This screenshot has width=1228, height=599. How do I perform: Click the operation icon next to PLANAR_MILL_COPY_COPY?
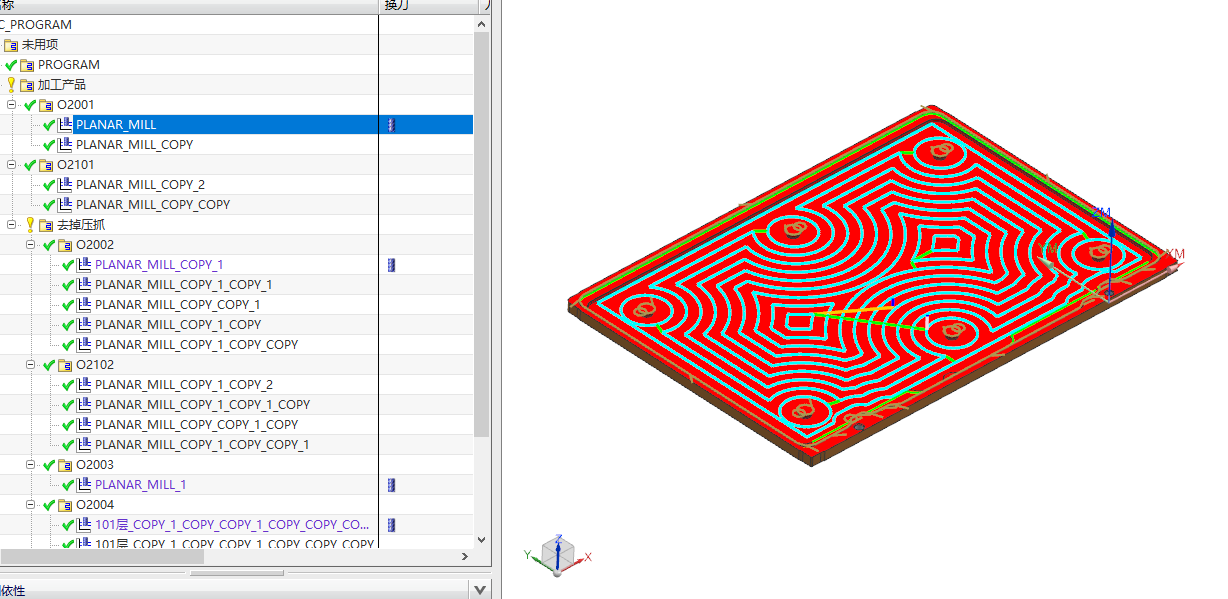point(66,205)
